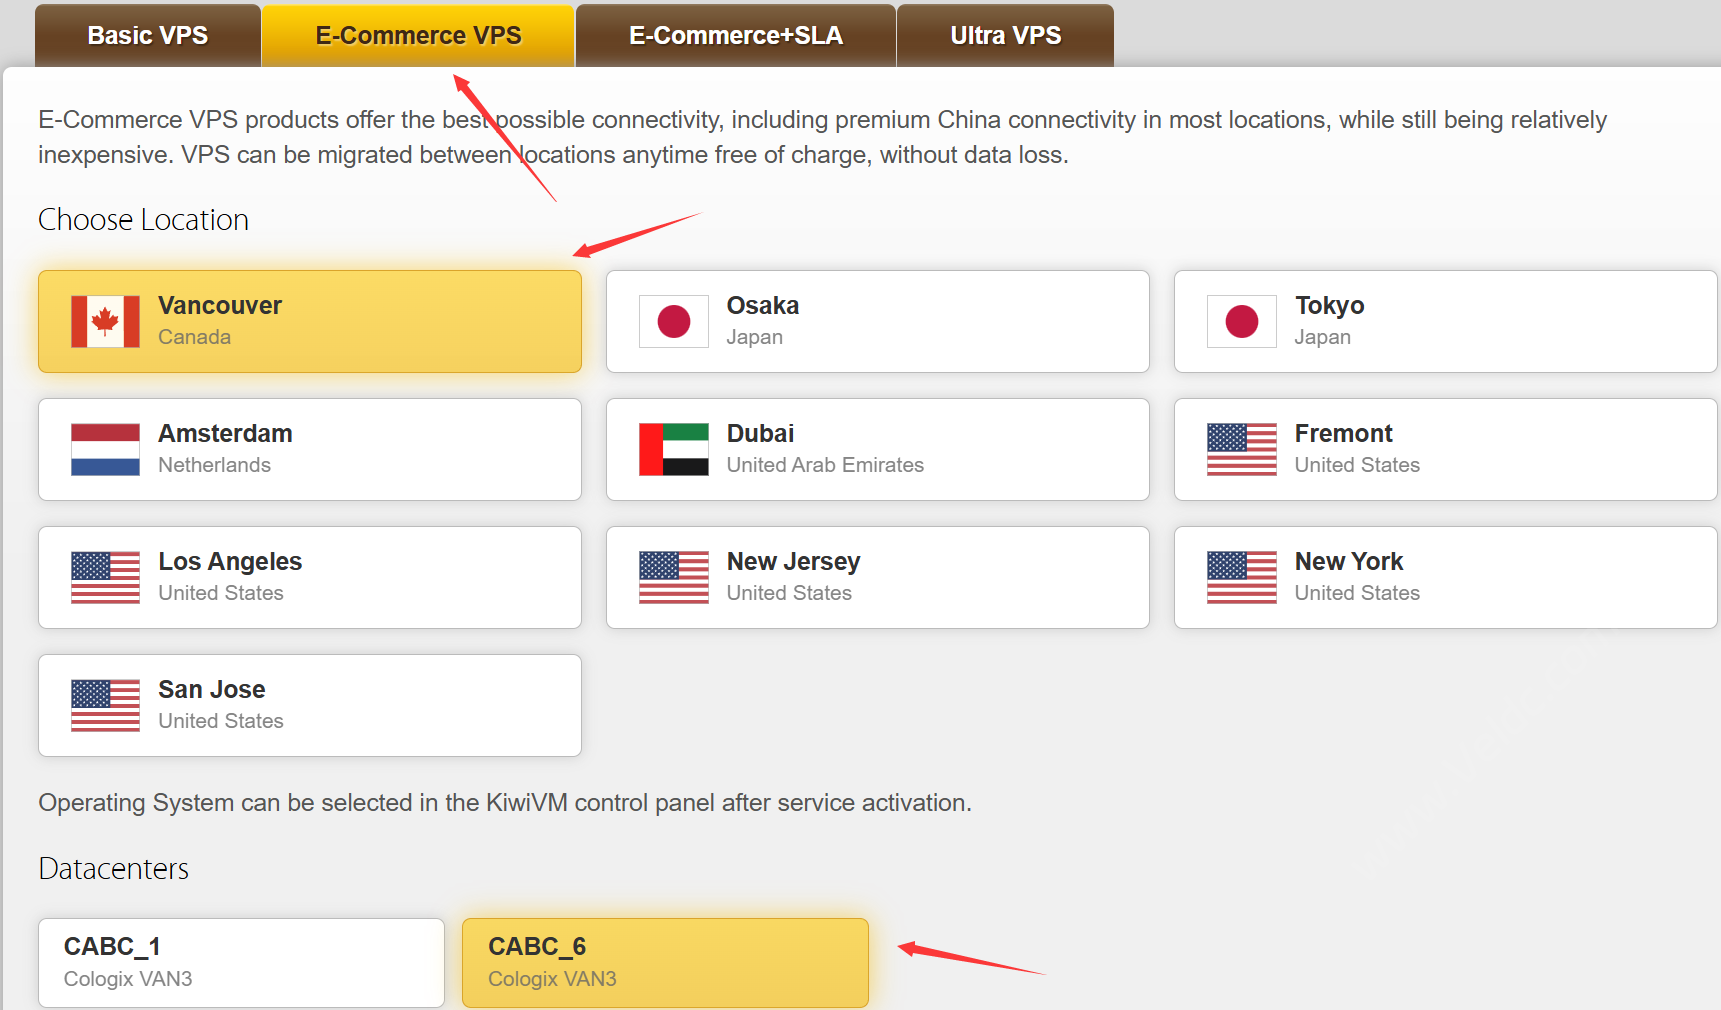
Task: Click the UAE flag icon for Dubai
Action: coord(674,449)
